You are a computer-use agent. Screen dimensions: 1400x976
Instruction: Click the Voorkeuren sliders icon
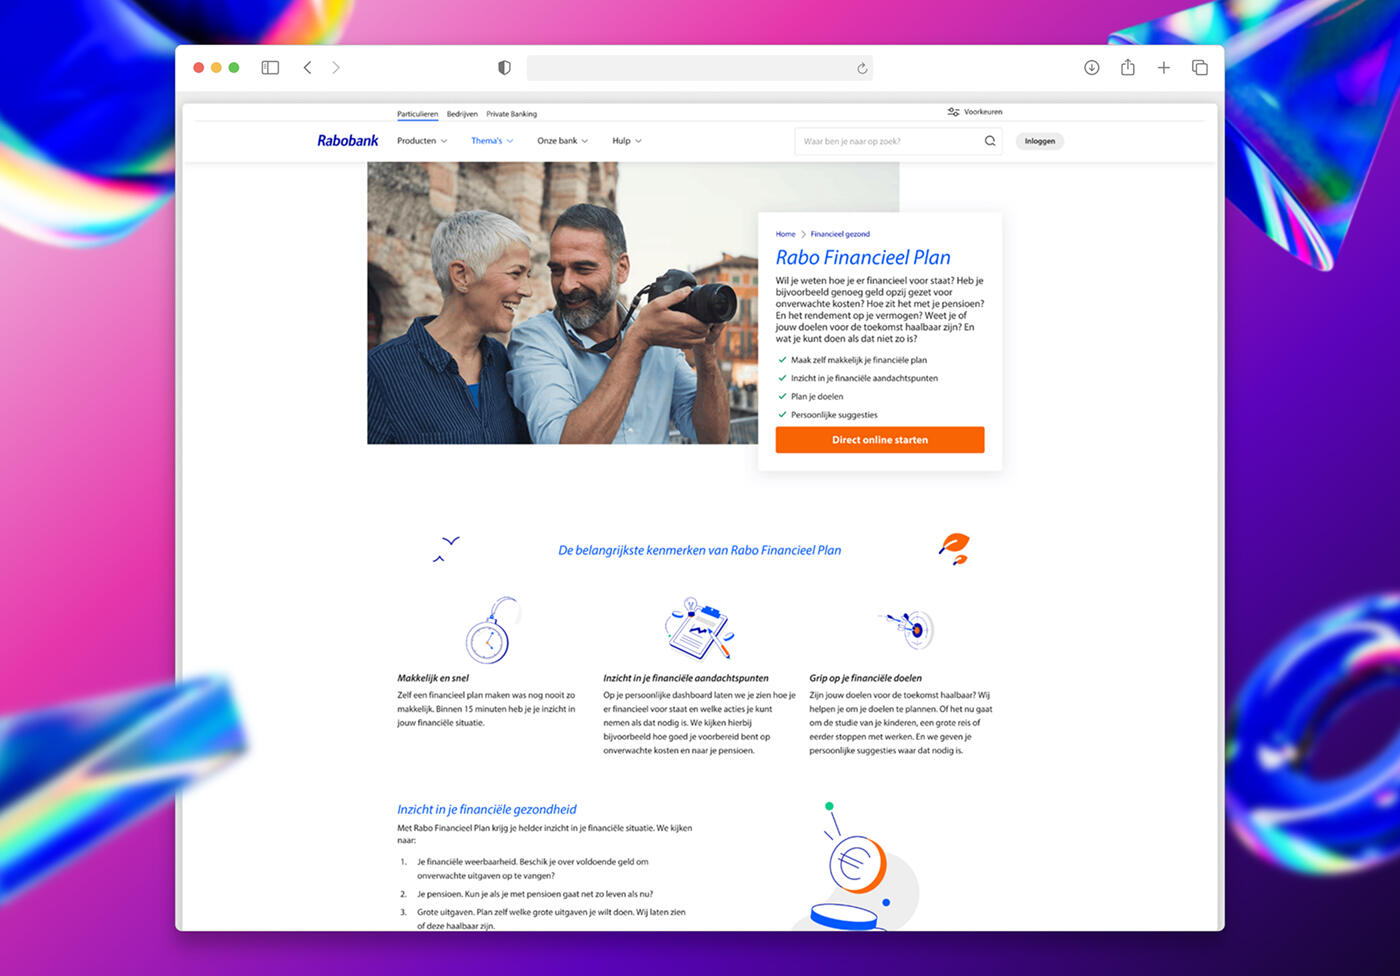click(x=953, y=112)
